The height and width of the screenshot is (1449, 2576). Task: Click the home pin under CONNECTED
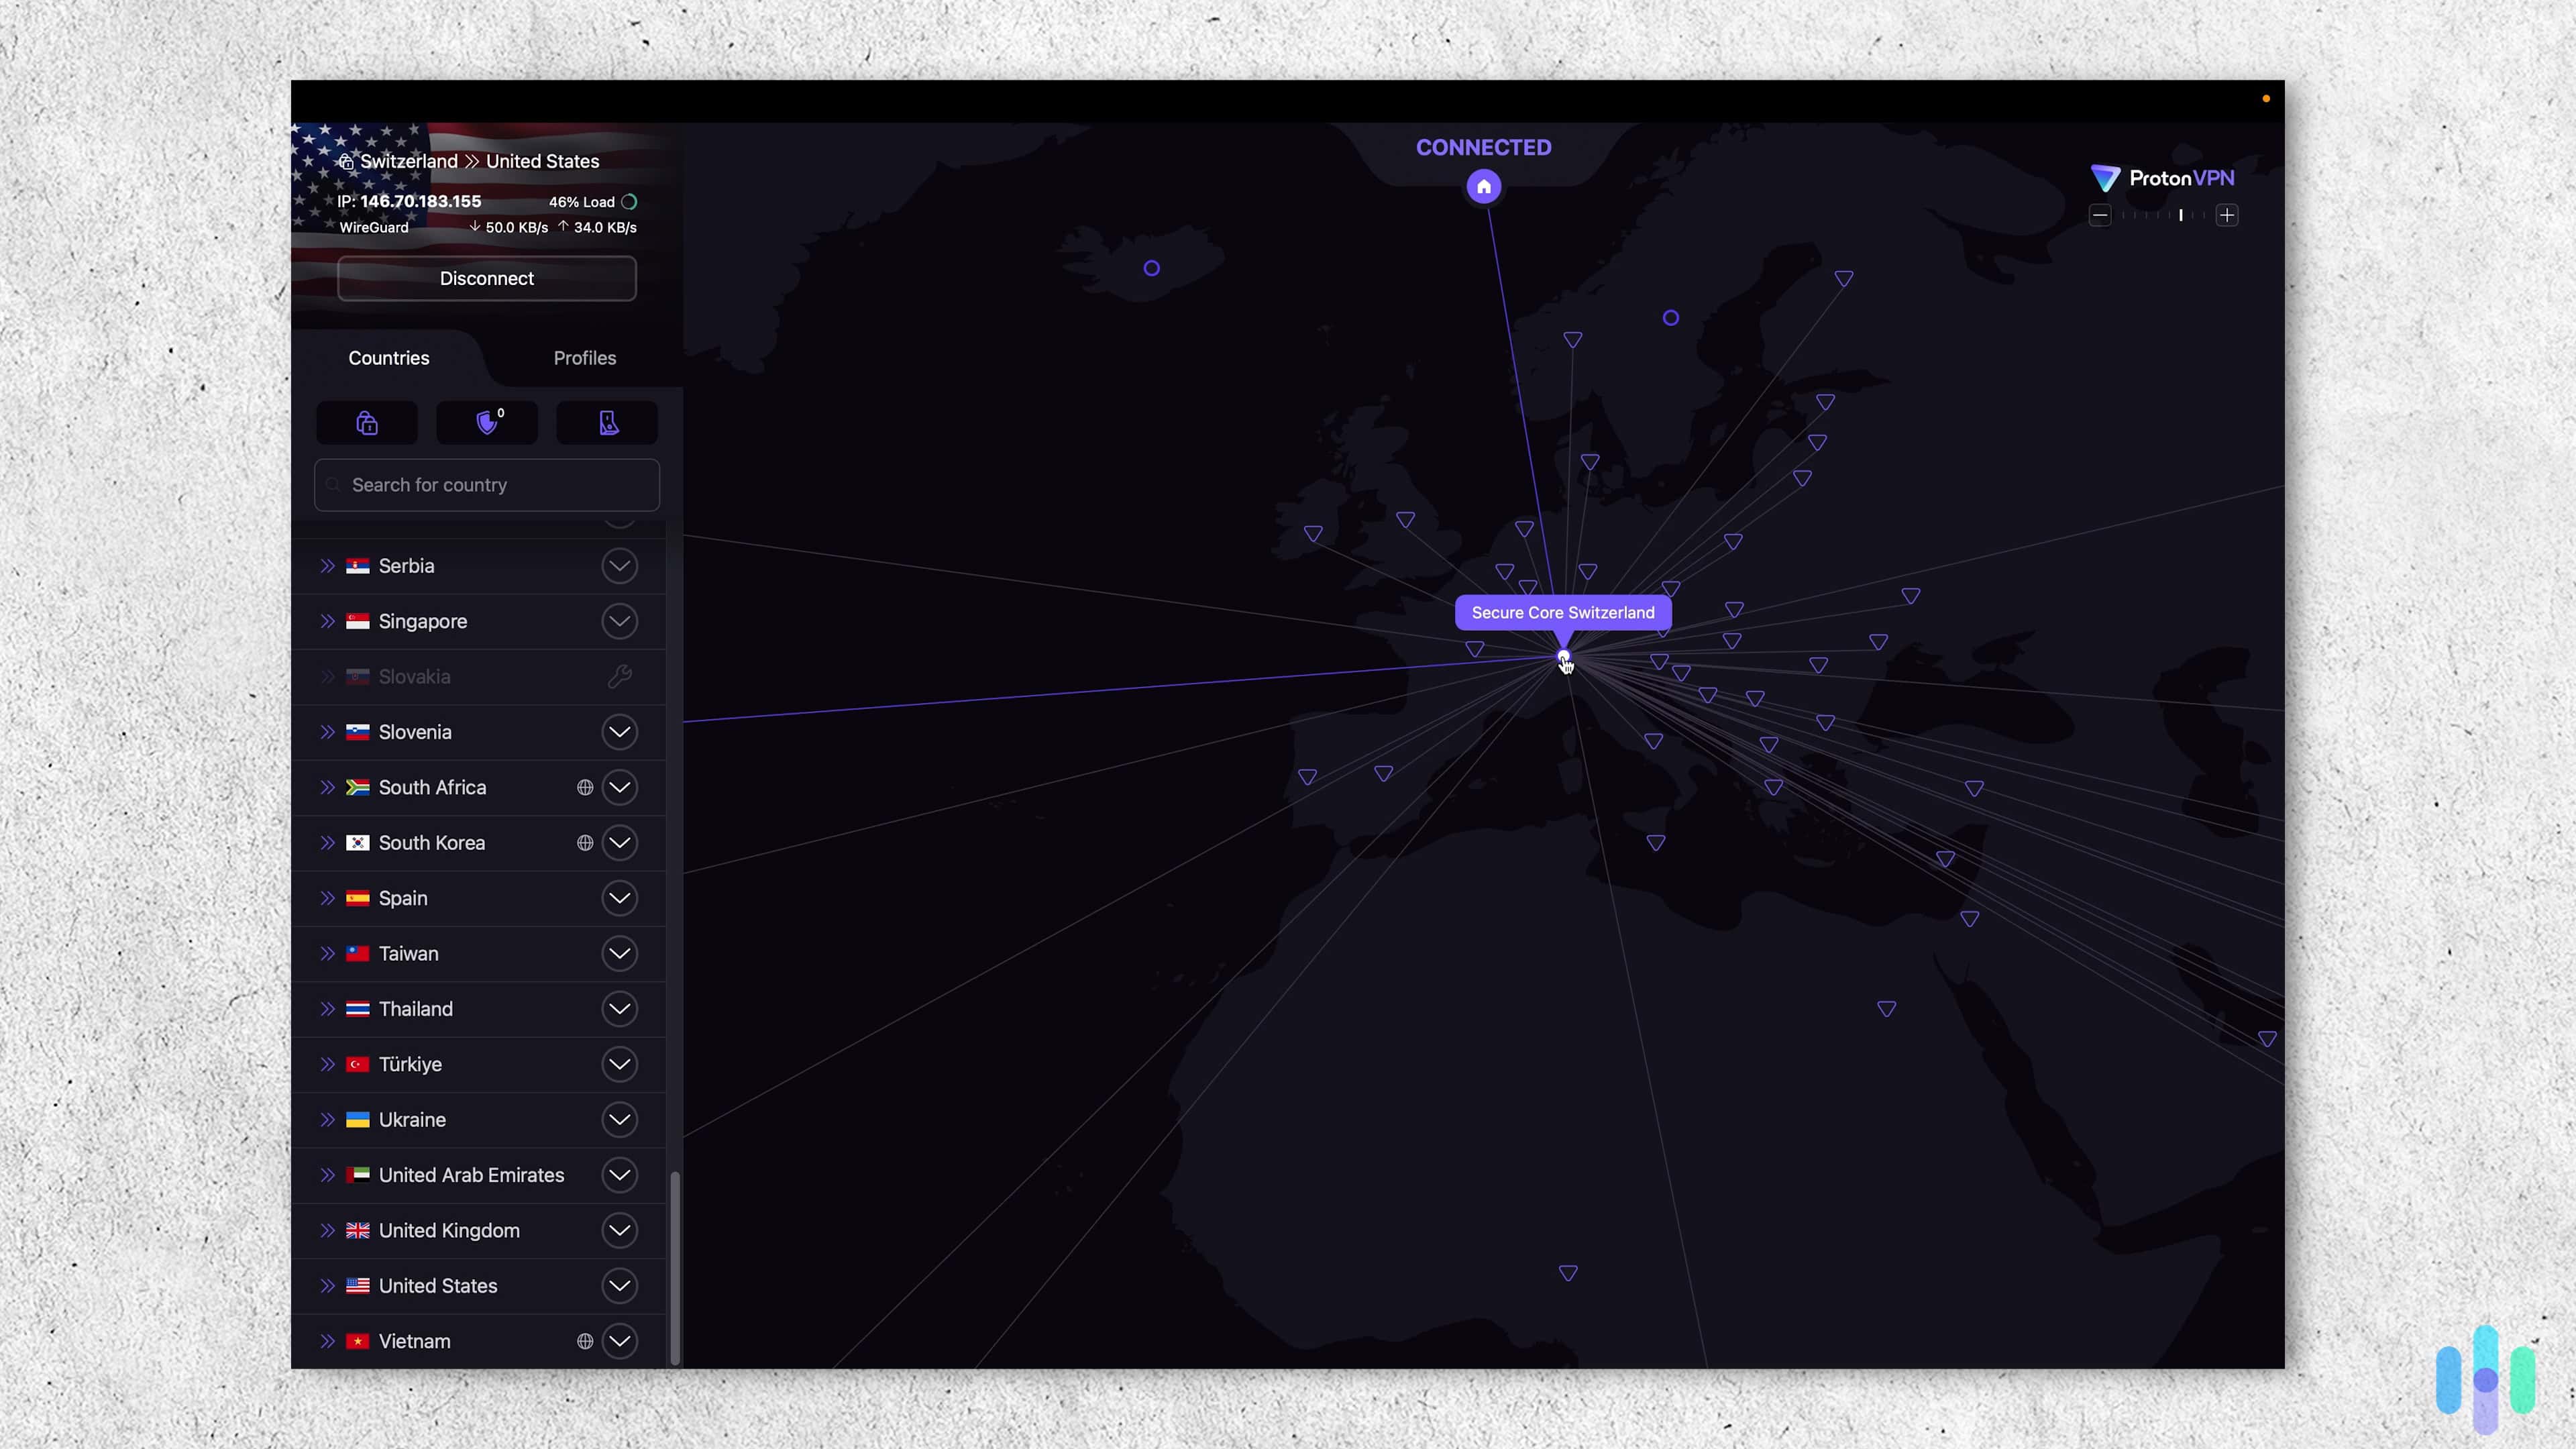click(x=1483, y=186)
